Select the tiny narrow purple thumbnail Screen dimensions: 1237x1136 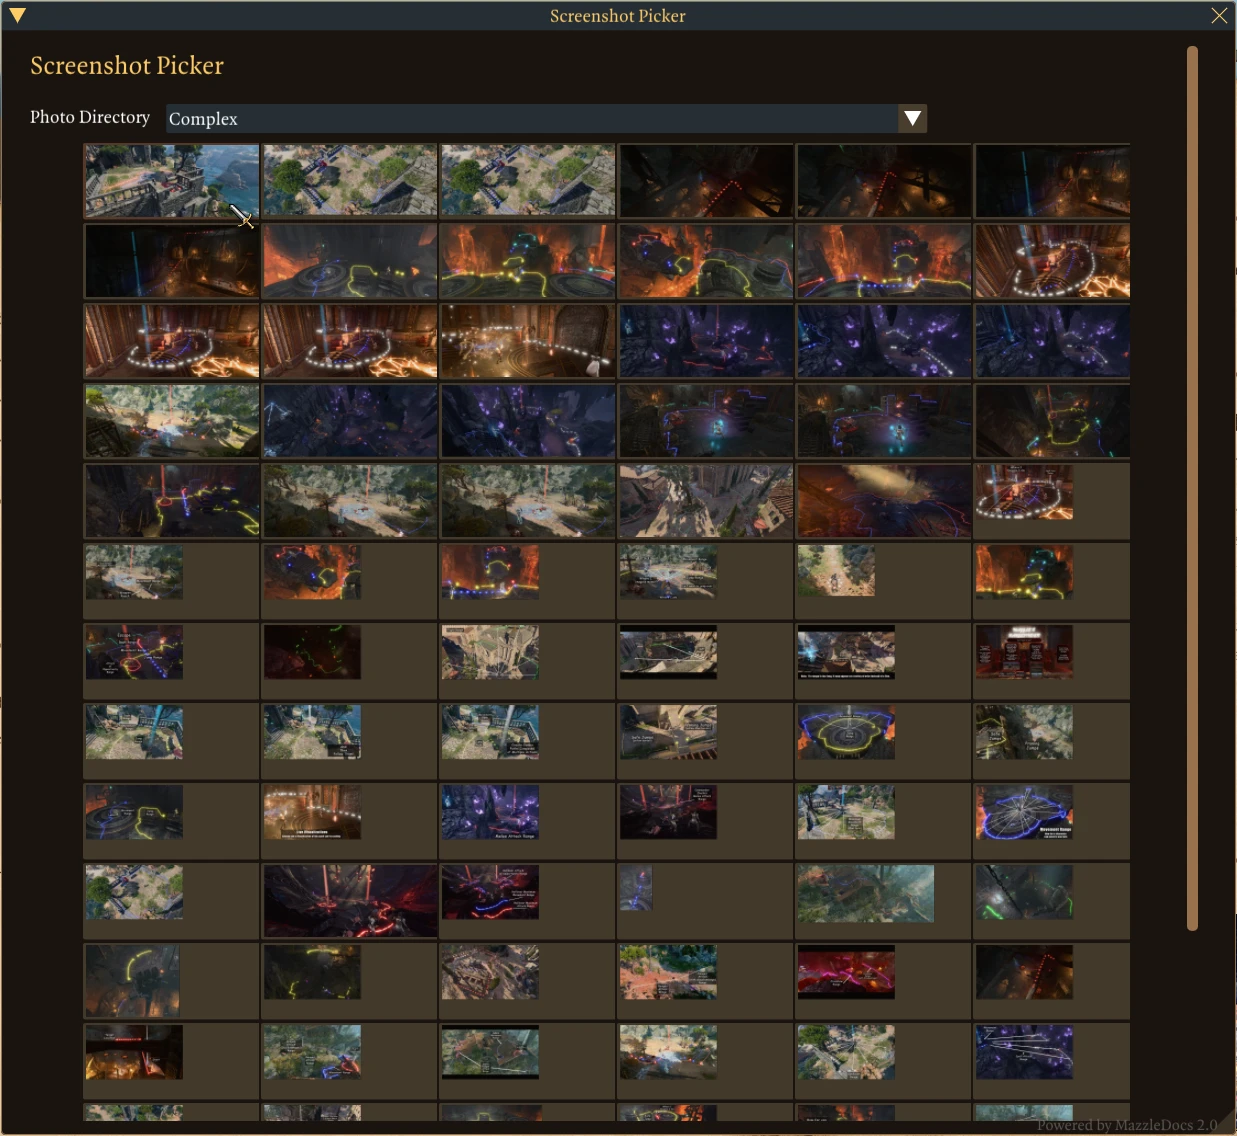tap(636, 888)
